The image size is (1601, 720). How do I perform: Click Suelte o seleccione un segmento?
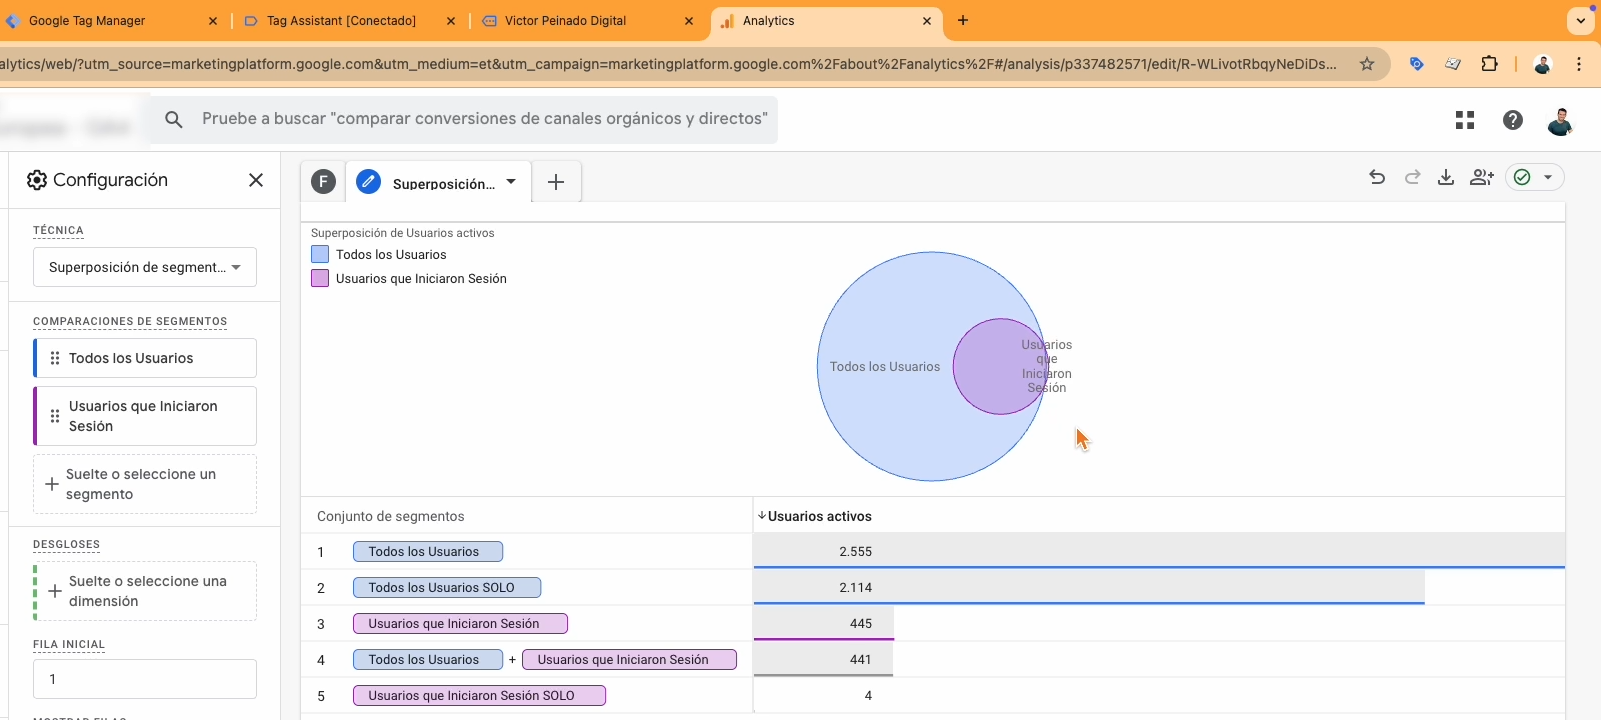point(145,484)
